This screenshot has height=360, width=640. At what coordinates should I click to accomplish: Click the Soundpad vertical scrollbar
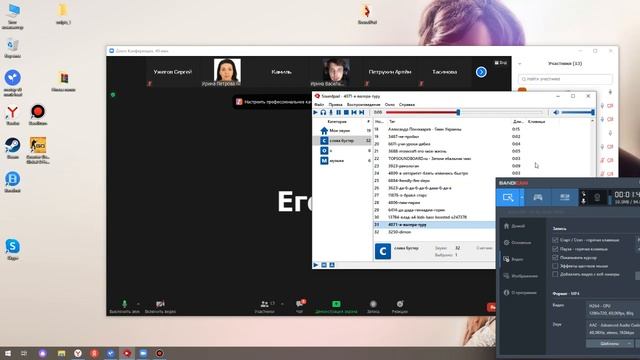click(x=593, y=149)
